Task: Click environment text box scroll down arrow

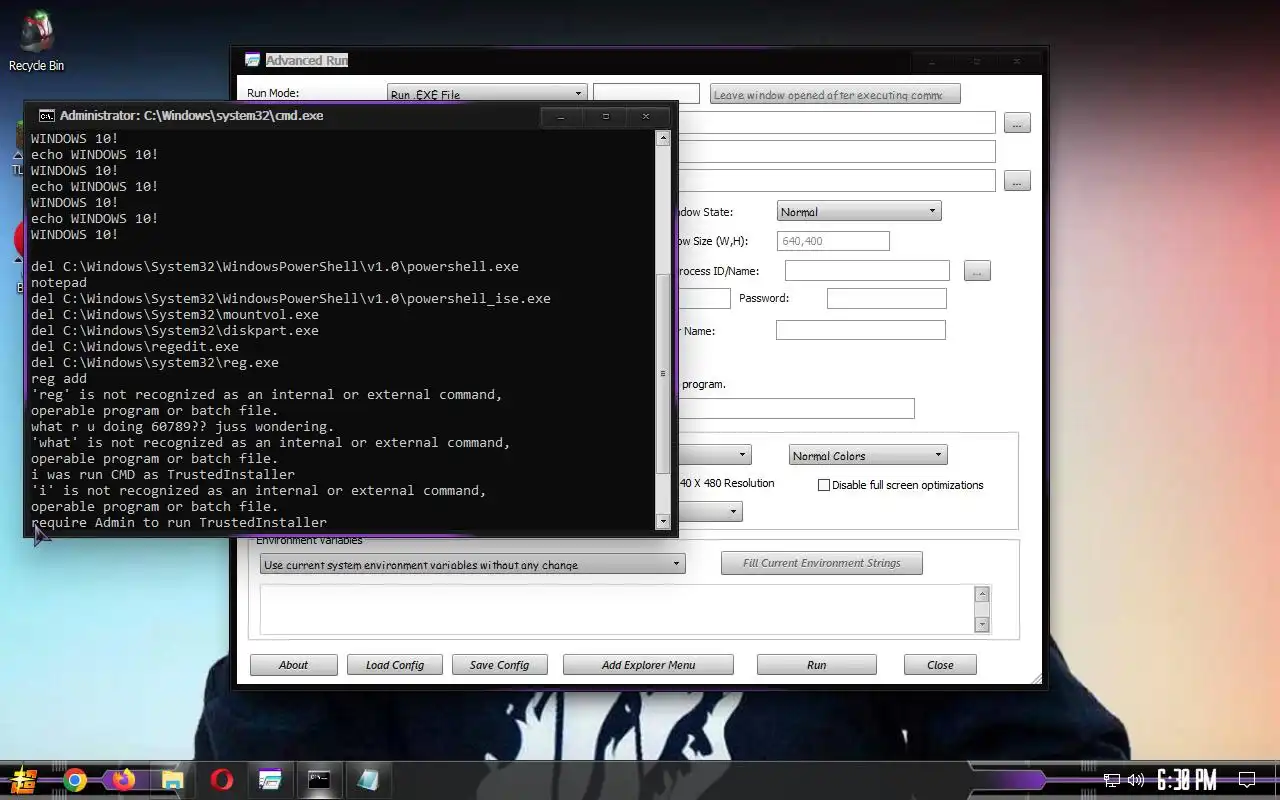Action: pyautogui.click(x=982, y=624)
